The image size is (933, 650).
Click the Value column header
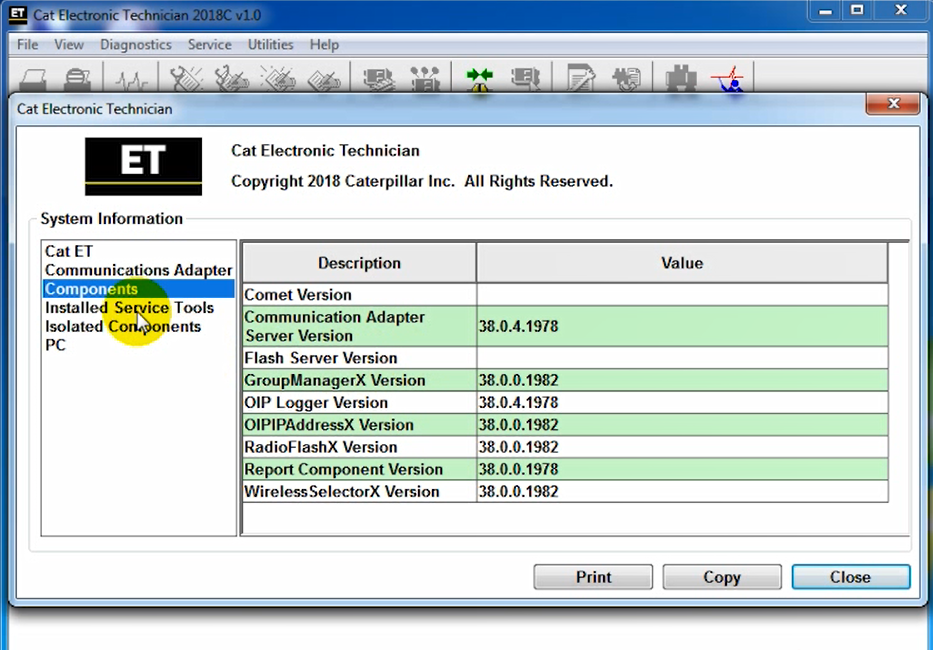click(x=681, y=263)
